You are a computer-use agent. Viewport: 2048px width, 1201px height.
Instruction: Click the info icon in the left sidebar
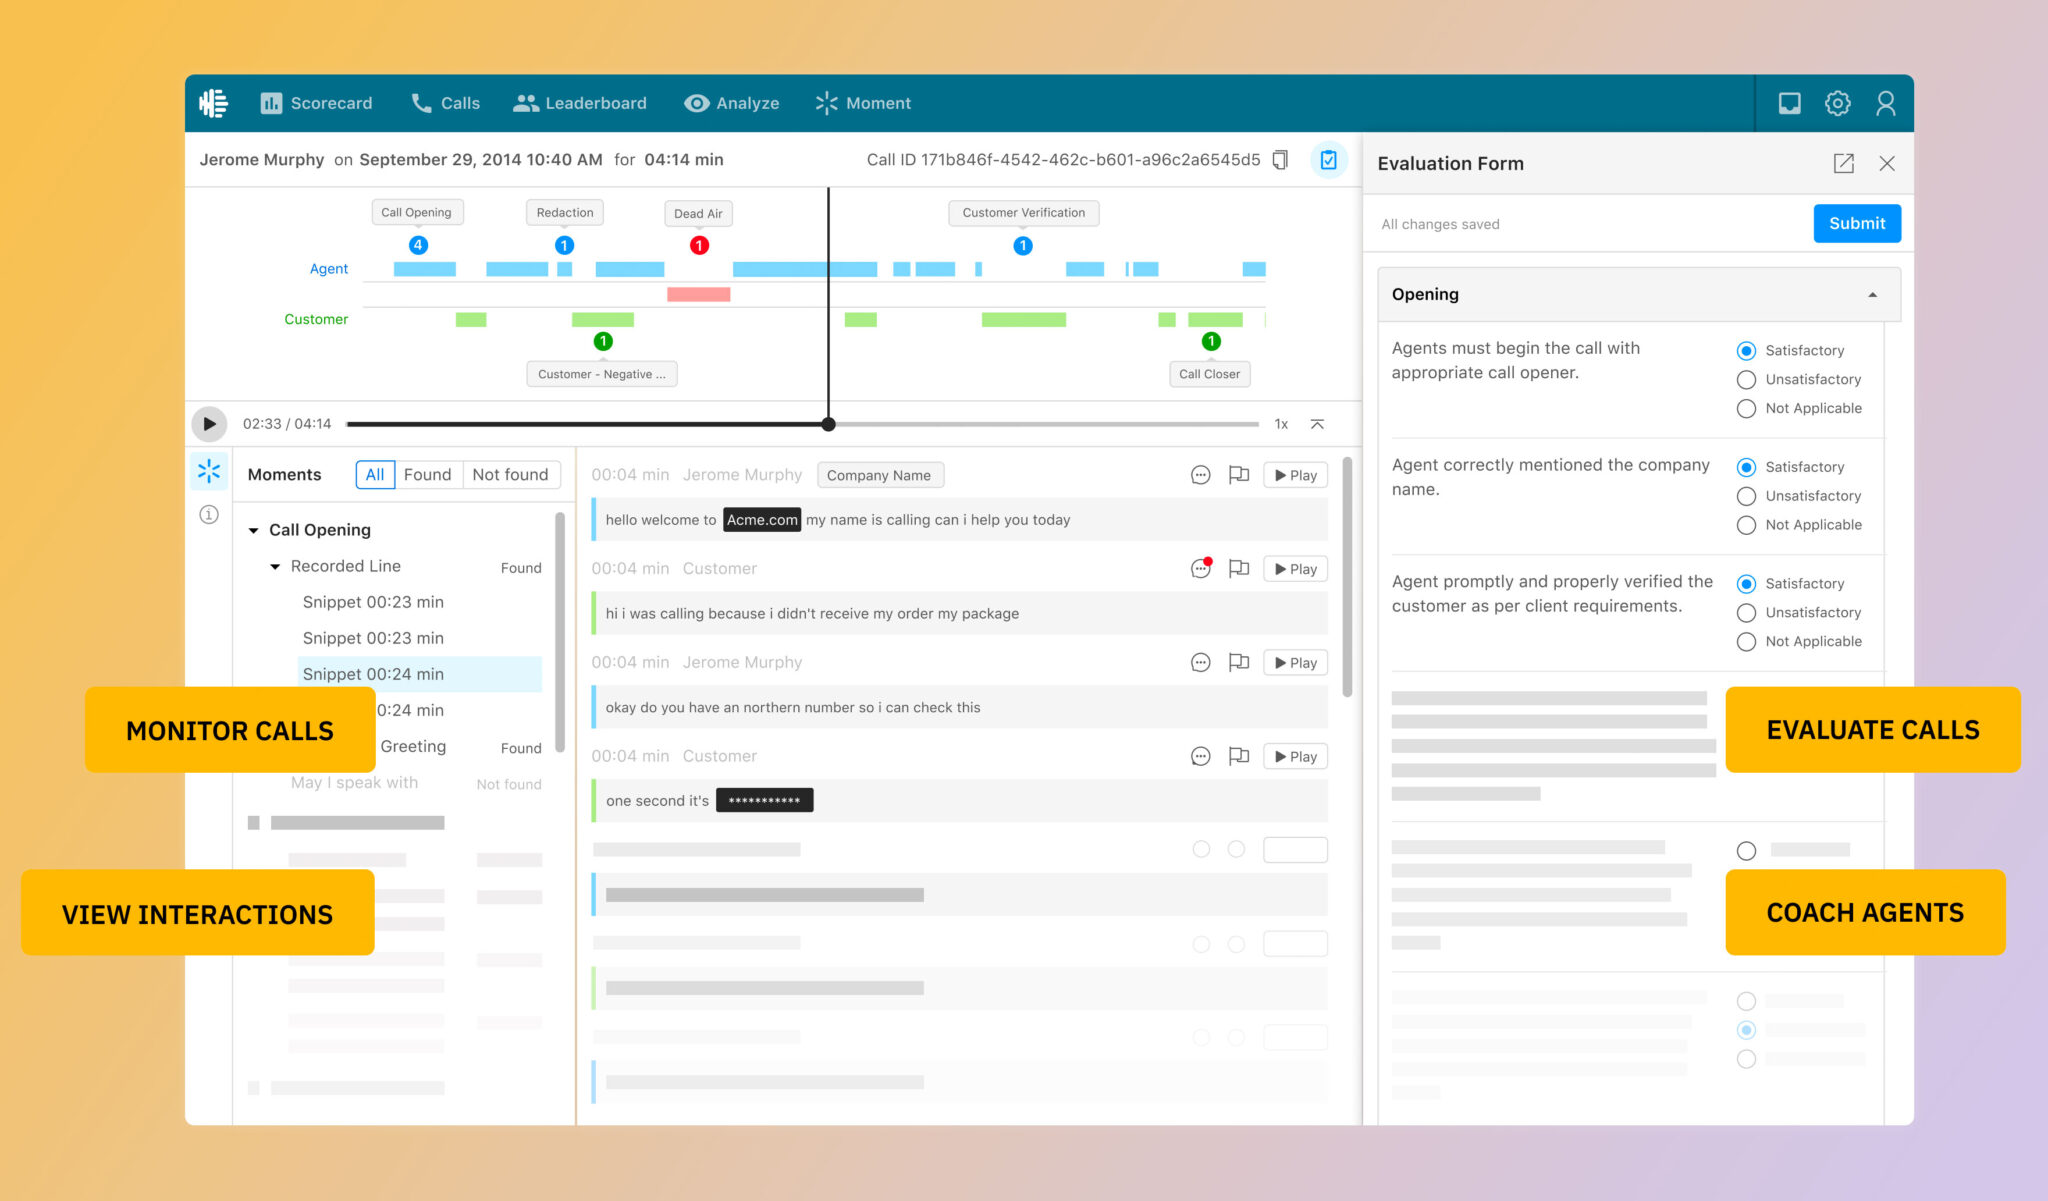point(209,514)
